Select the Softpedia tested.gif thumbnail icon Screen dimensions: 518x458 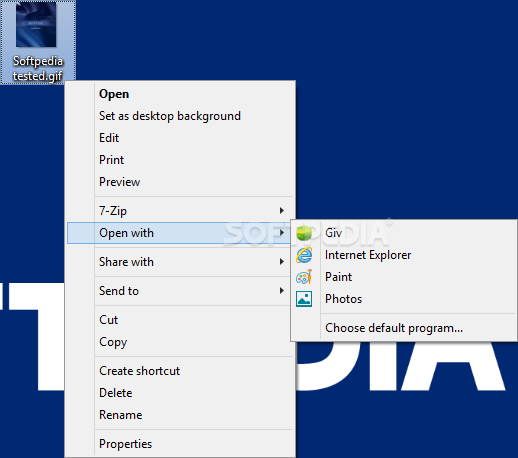(x=36, y=25)
